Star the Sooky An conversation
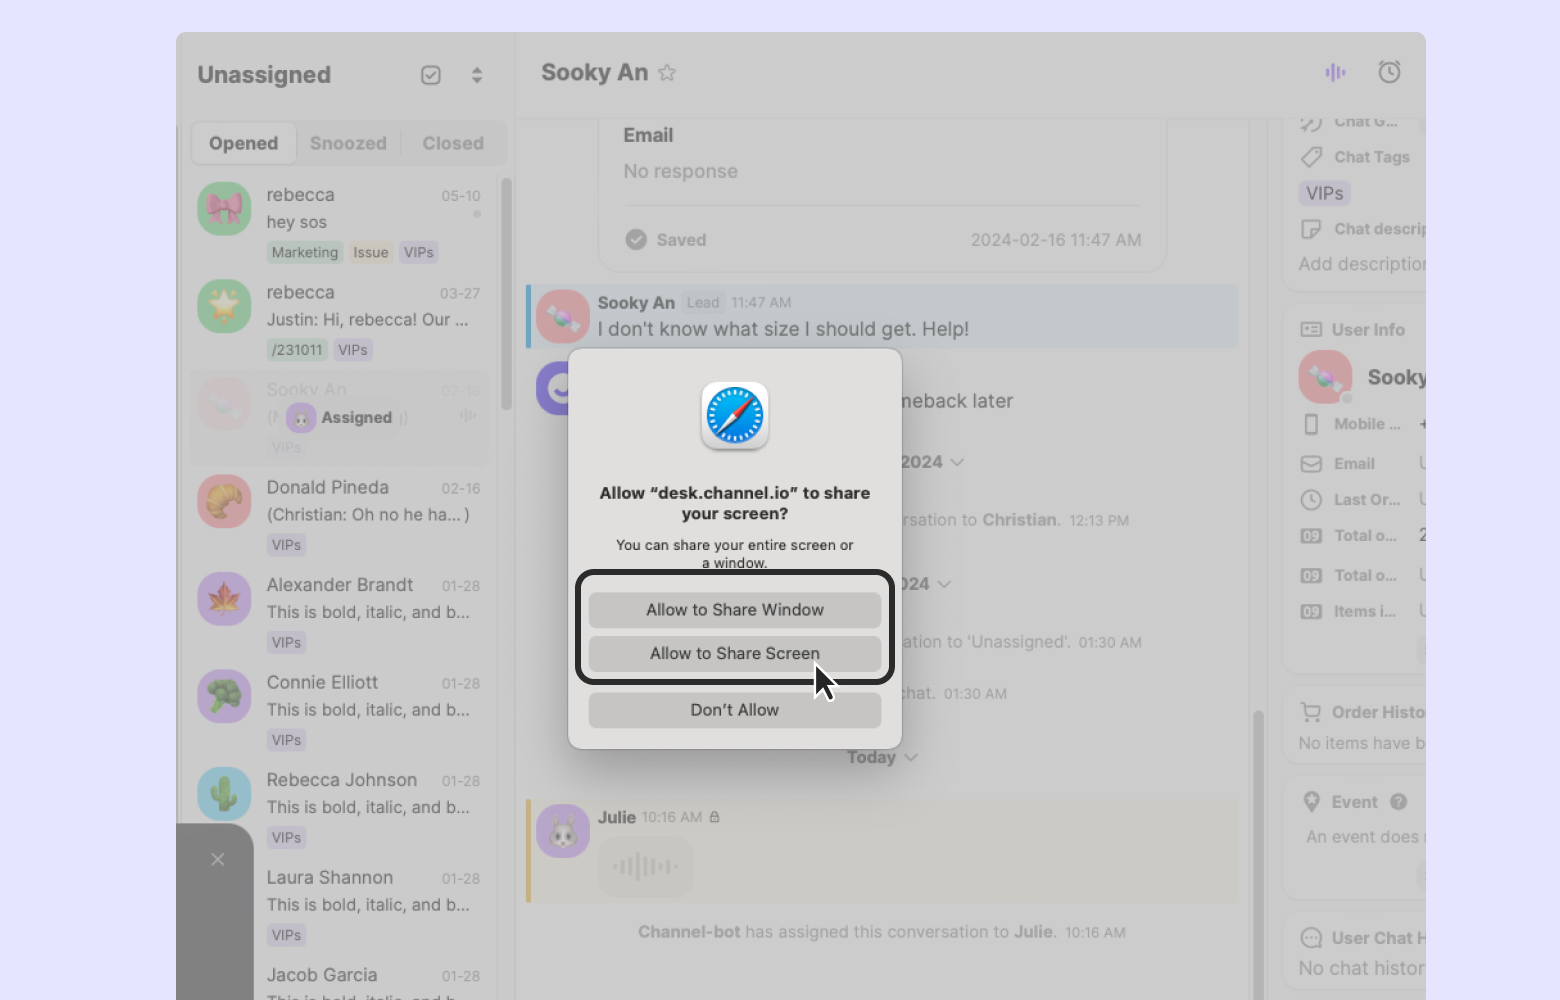Image resolution: width=1560 pixels, height=1000 pixels. click(x=667, y=73)
